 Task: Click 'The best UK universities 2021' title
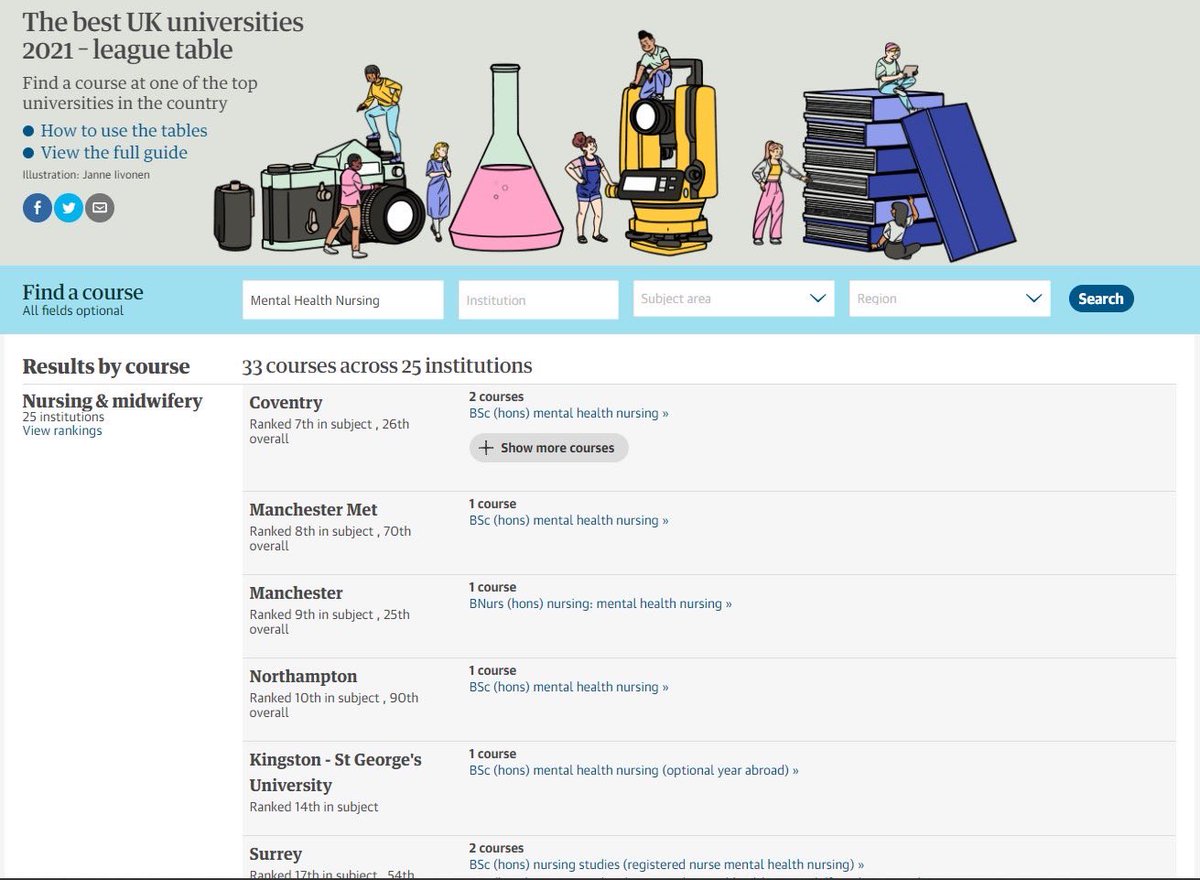pyautogui.click(x=163, y=35)
